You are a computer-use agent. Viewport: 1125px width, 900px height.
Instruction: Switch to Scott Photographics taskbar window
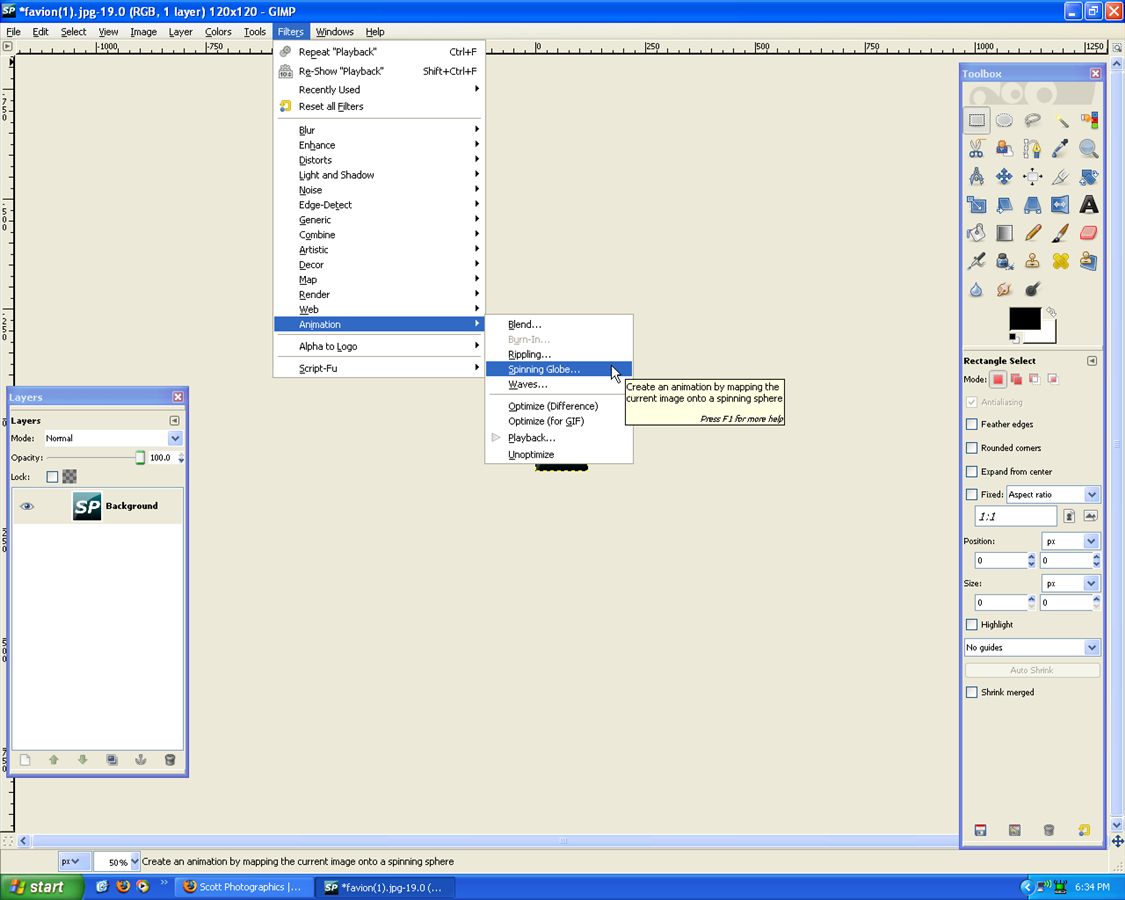tap(245, 887)
